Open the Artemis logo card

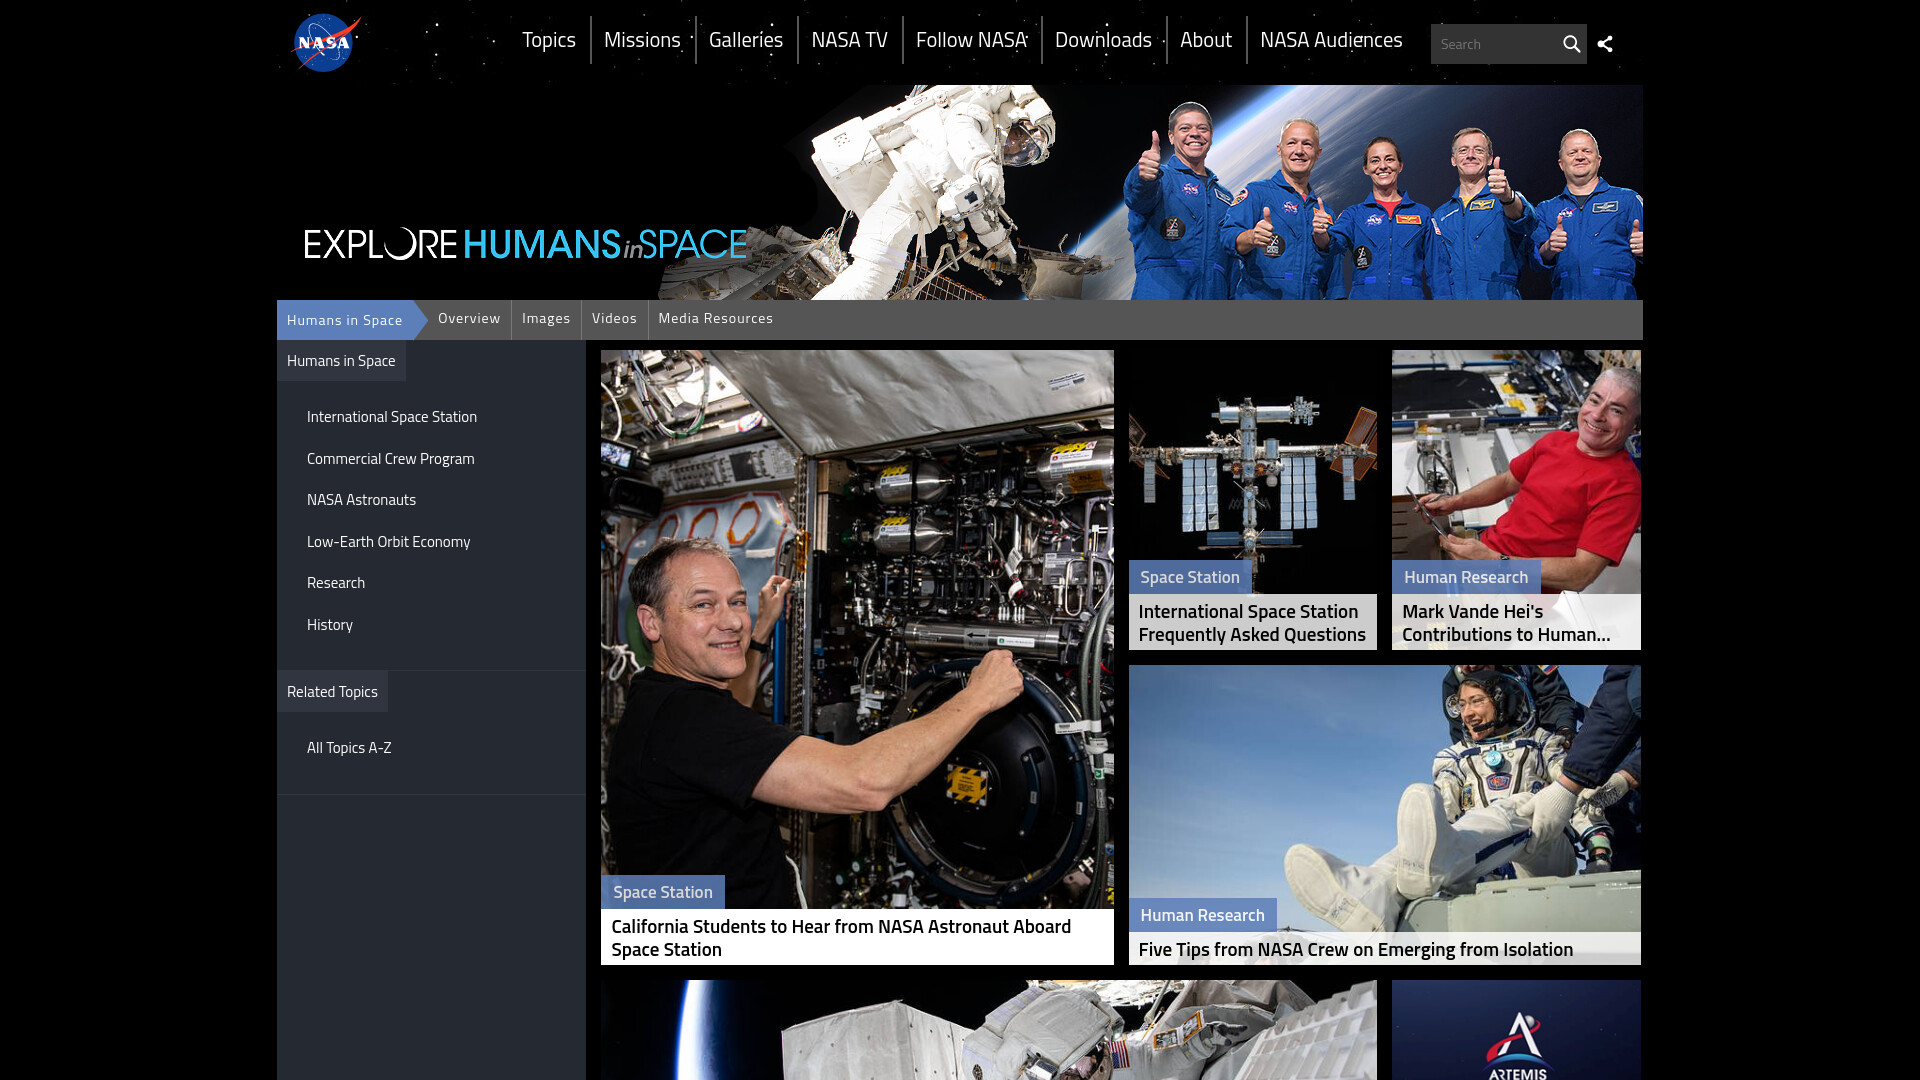pos(1516,1030)
